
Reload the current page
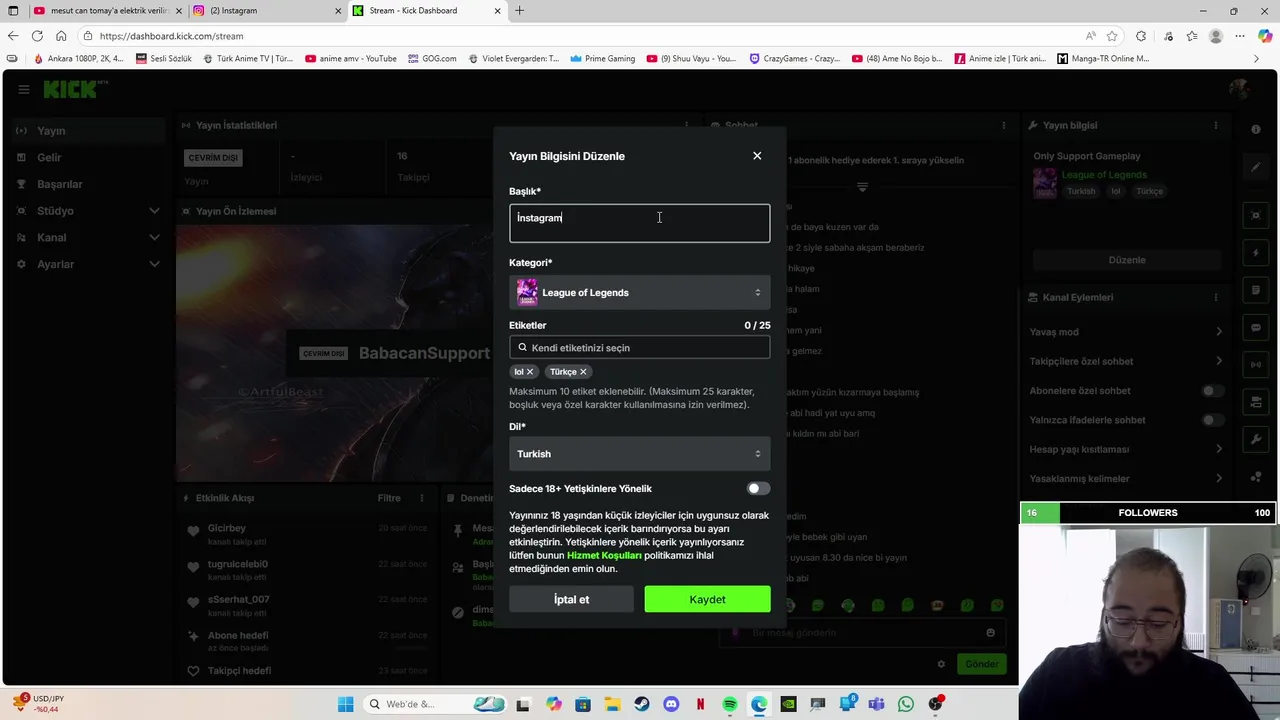tap(37, 36)
